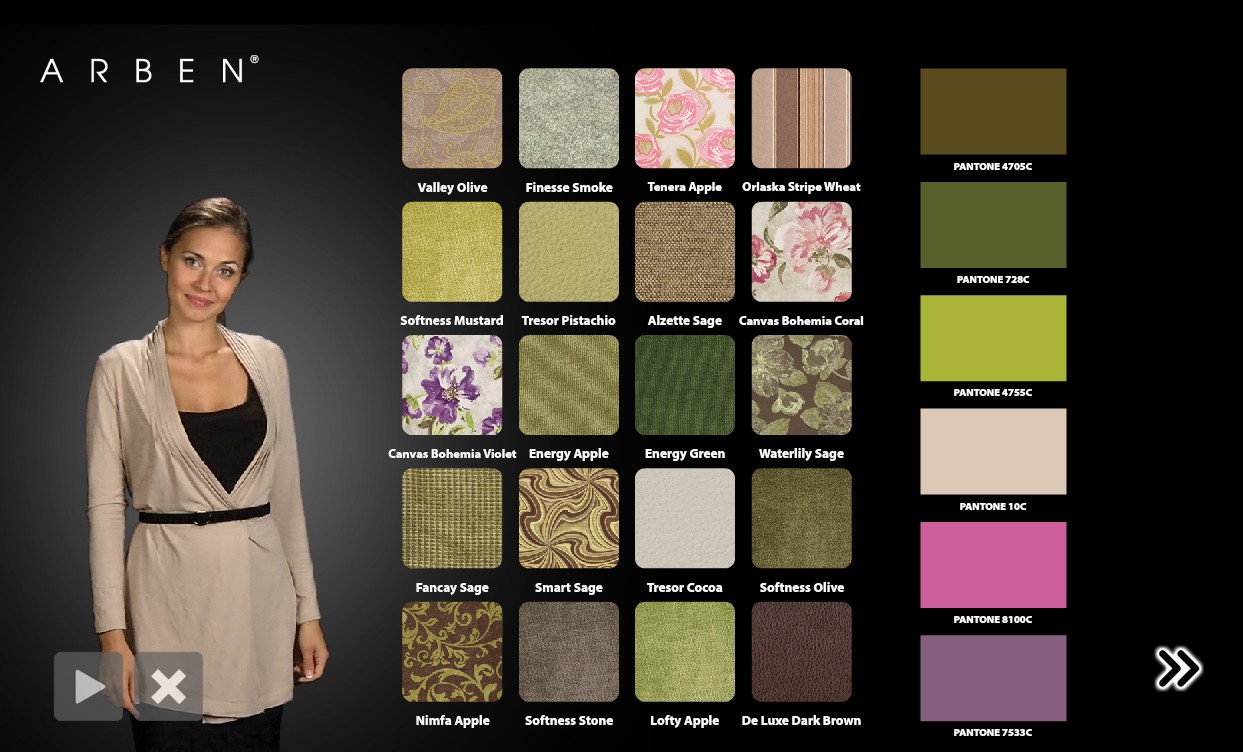Viewport: 1243px width, 752px height.
Task: Pick the Fancay Sage fabric swatch
Action: [x=452, y=518]
